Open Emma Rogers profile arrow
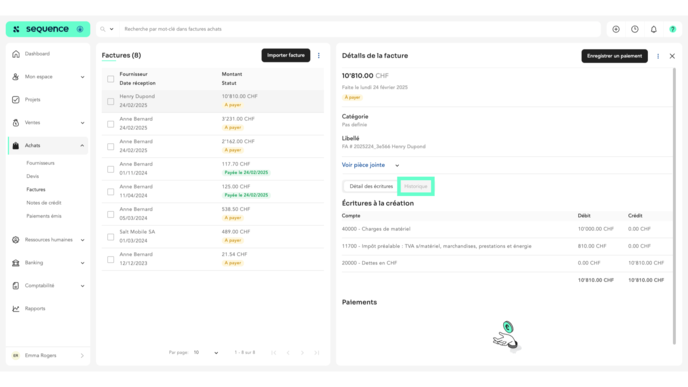Screen dimensions: 688x387 [82, 356]
